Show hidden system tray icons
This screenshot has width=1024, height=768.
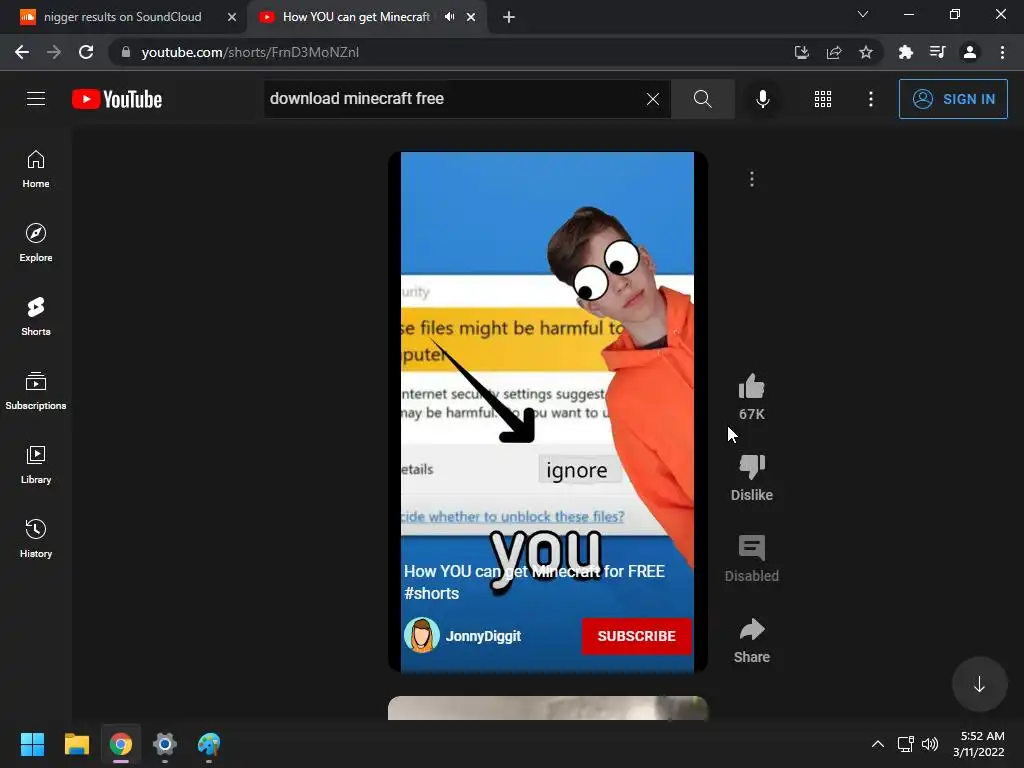[878, 744]
